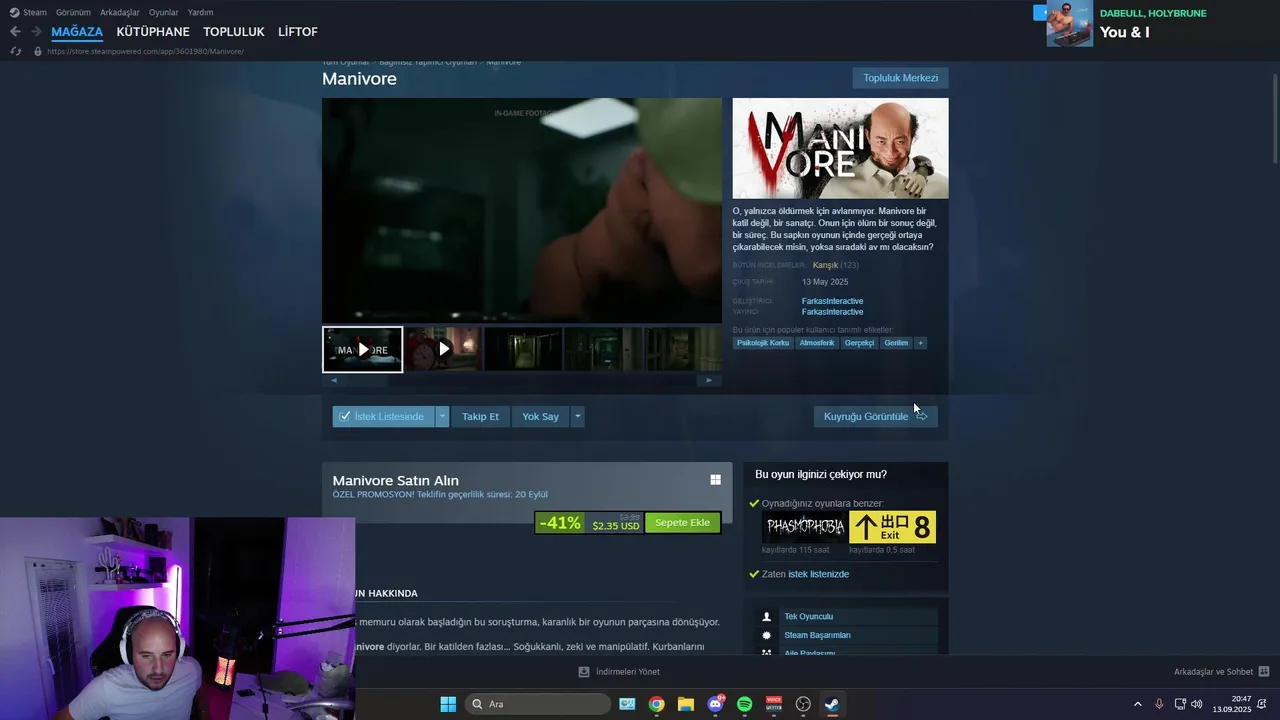Expand the Yok Say dropdown arrow
1280x720 pixels.
577,416
